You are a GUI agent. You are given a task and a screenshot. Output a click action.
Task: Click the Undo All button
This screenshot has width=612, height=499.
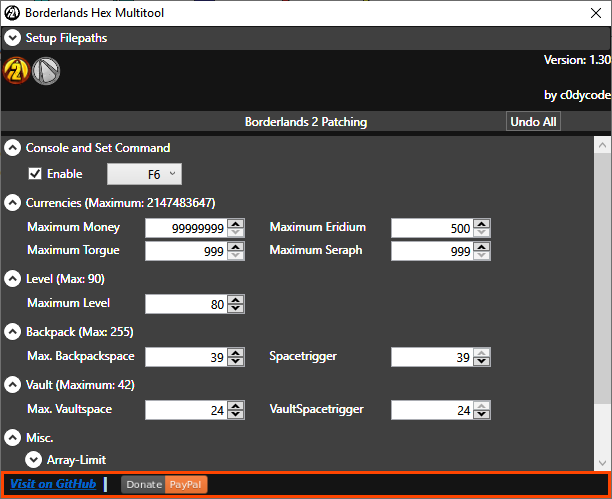pyautogui.click(x=533, y=121)
